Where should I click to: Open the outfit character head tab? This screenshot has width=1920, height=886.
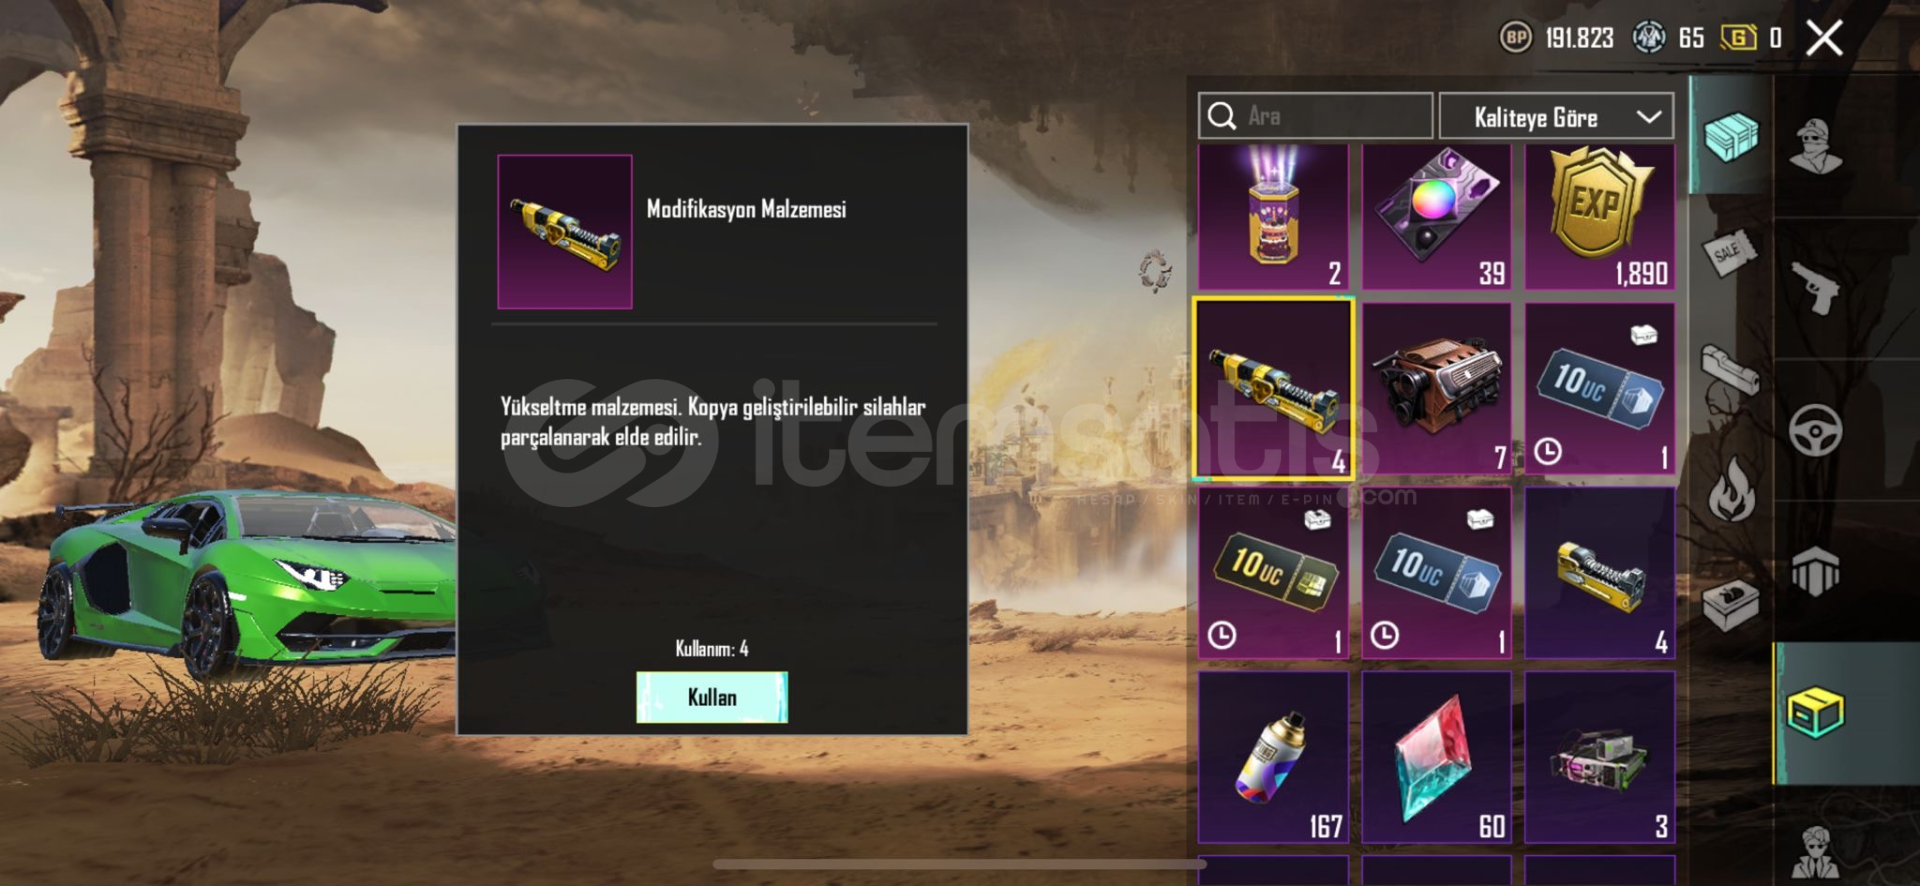pos(1816,147)
